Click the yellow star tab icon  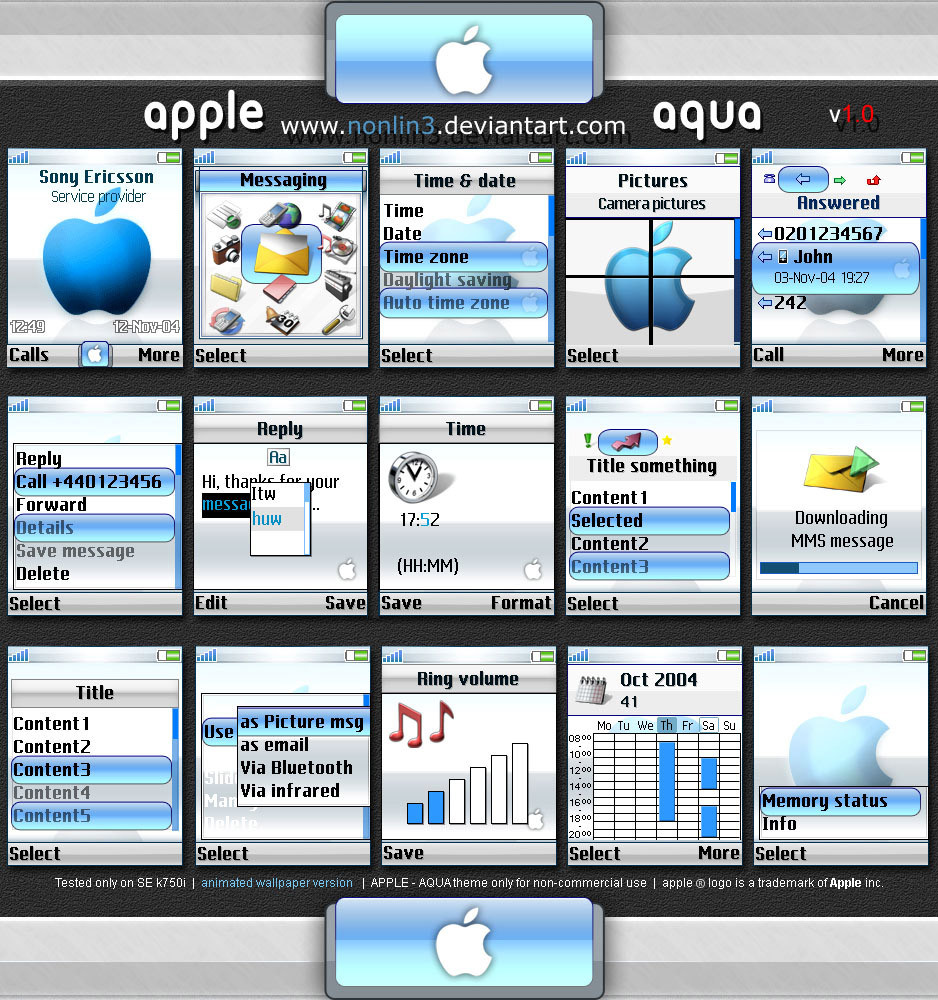[667, 440]
